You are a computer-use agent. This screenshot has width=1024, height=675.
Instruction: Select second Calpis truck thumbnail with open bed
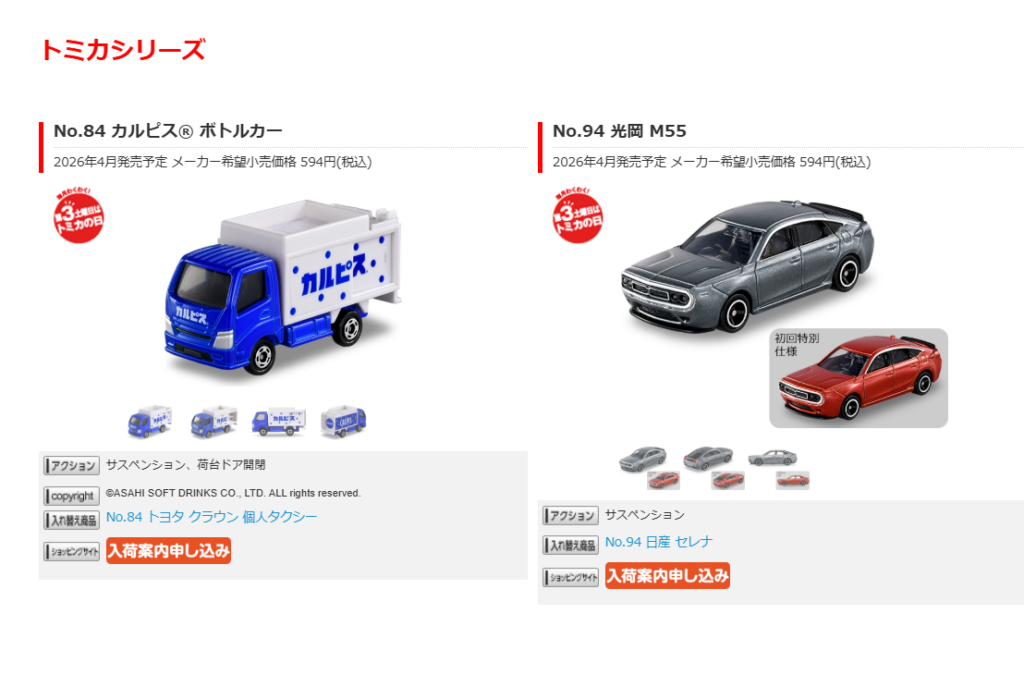pos(214,422)
